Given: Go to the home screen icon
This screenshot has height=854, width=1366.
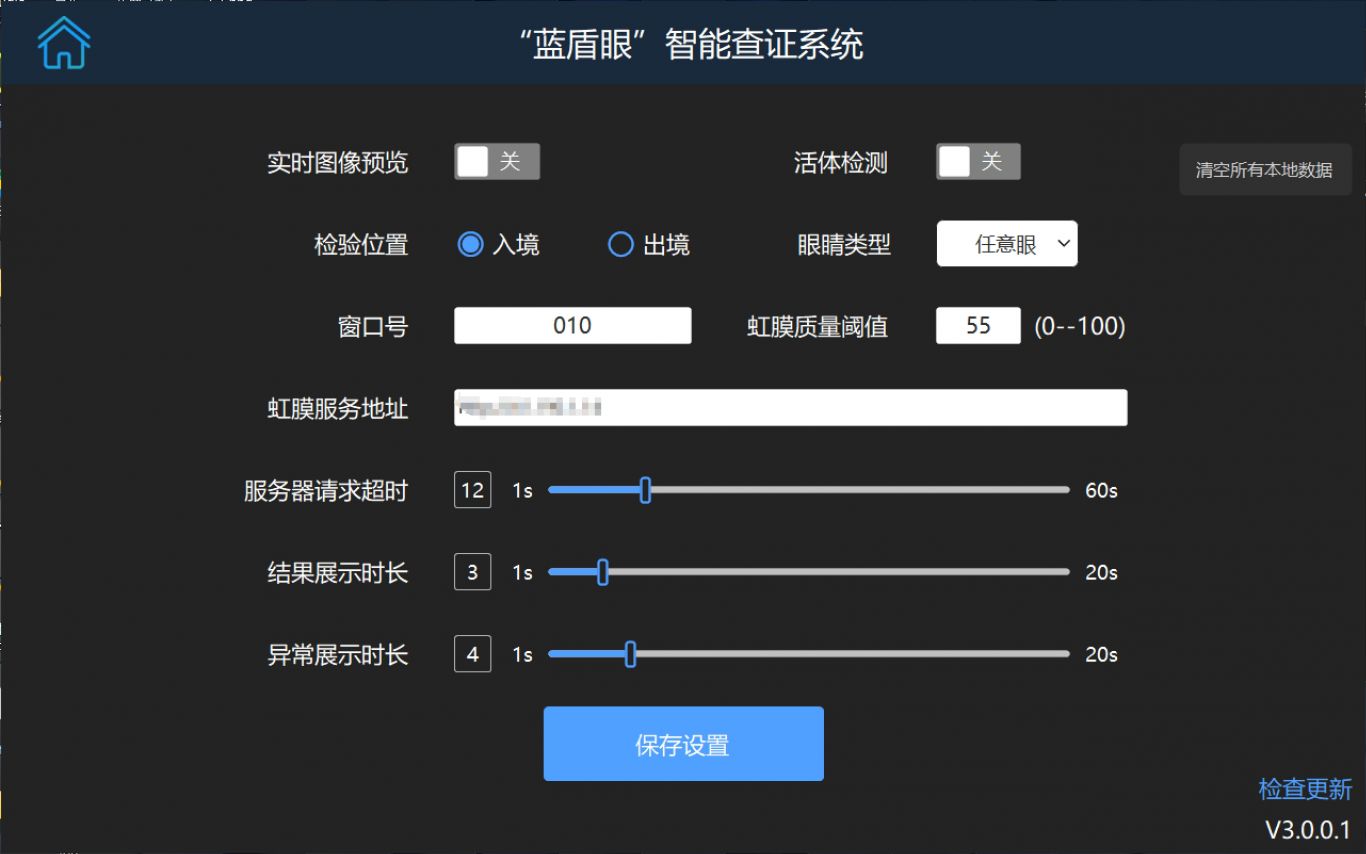Looking at the screenshot, I should [x=64, y=43].
